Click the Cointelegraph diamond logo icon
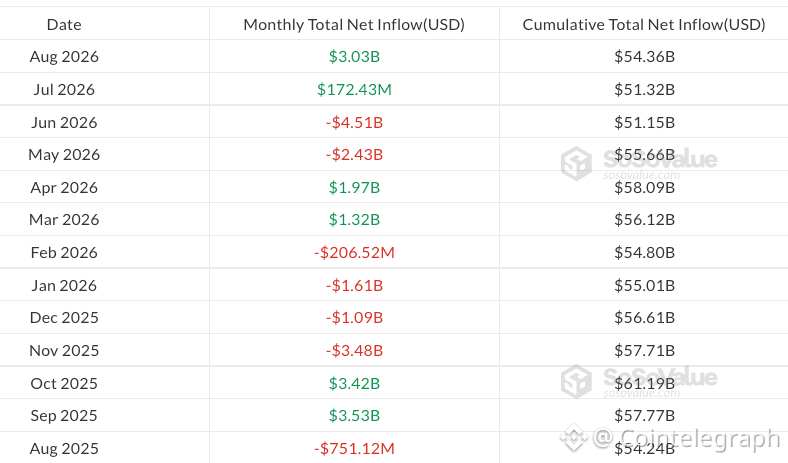Screen dimensions: 788x463 click(574, 437)
